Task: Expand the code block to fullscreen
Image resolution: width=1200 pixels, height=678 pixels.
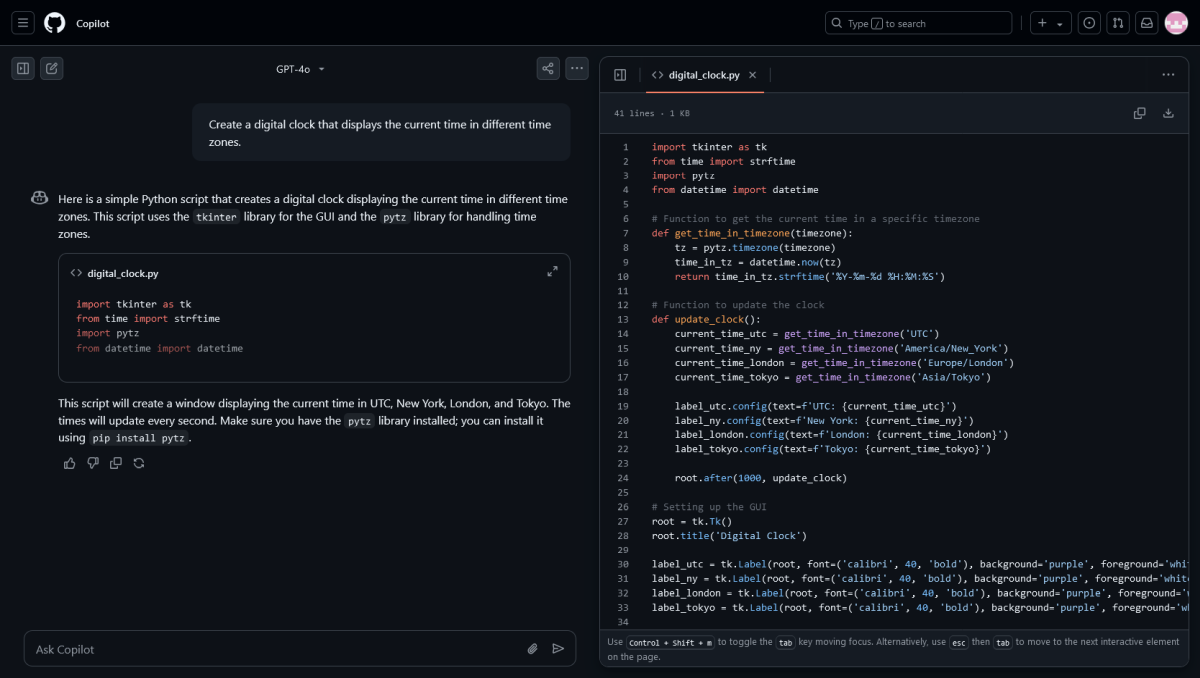Action: tap(552, 271)
